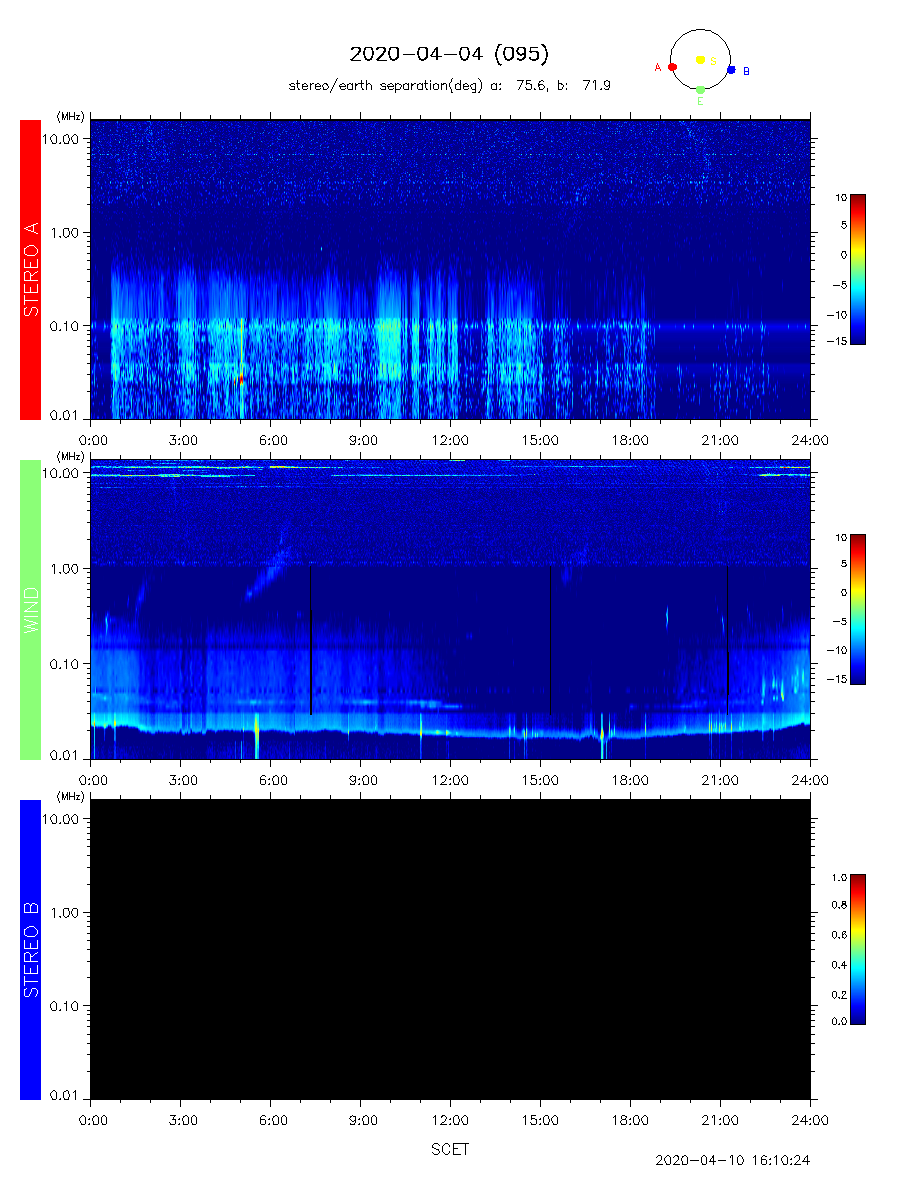The image size is (900, 1200).
Task: Click the red STEREO A dot in orbit diagram
Action: point(672,67)
